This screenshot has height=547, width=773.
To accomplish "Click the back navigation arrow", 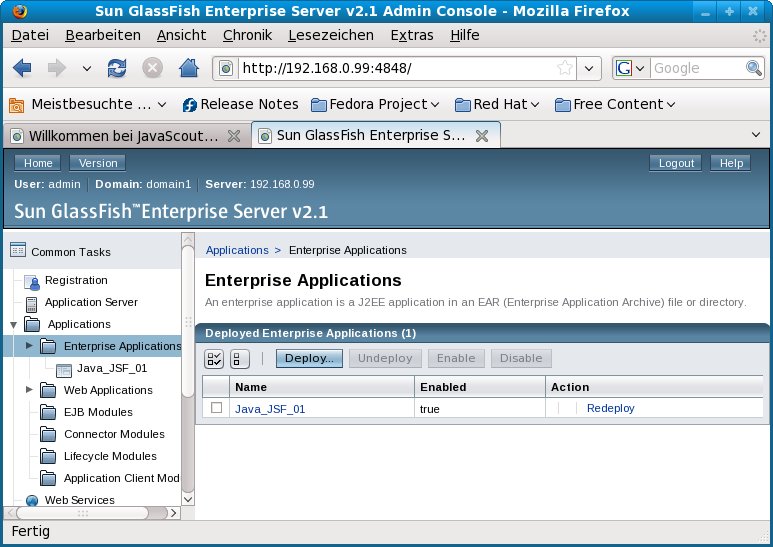I will pyautogui.click(x=22, y=68).
